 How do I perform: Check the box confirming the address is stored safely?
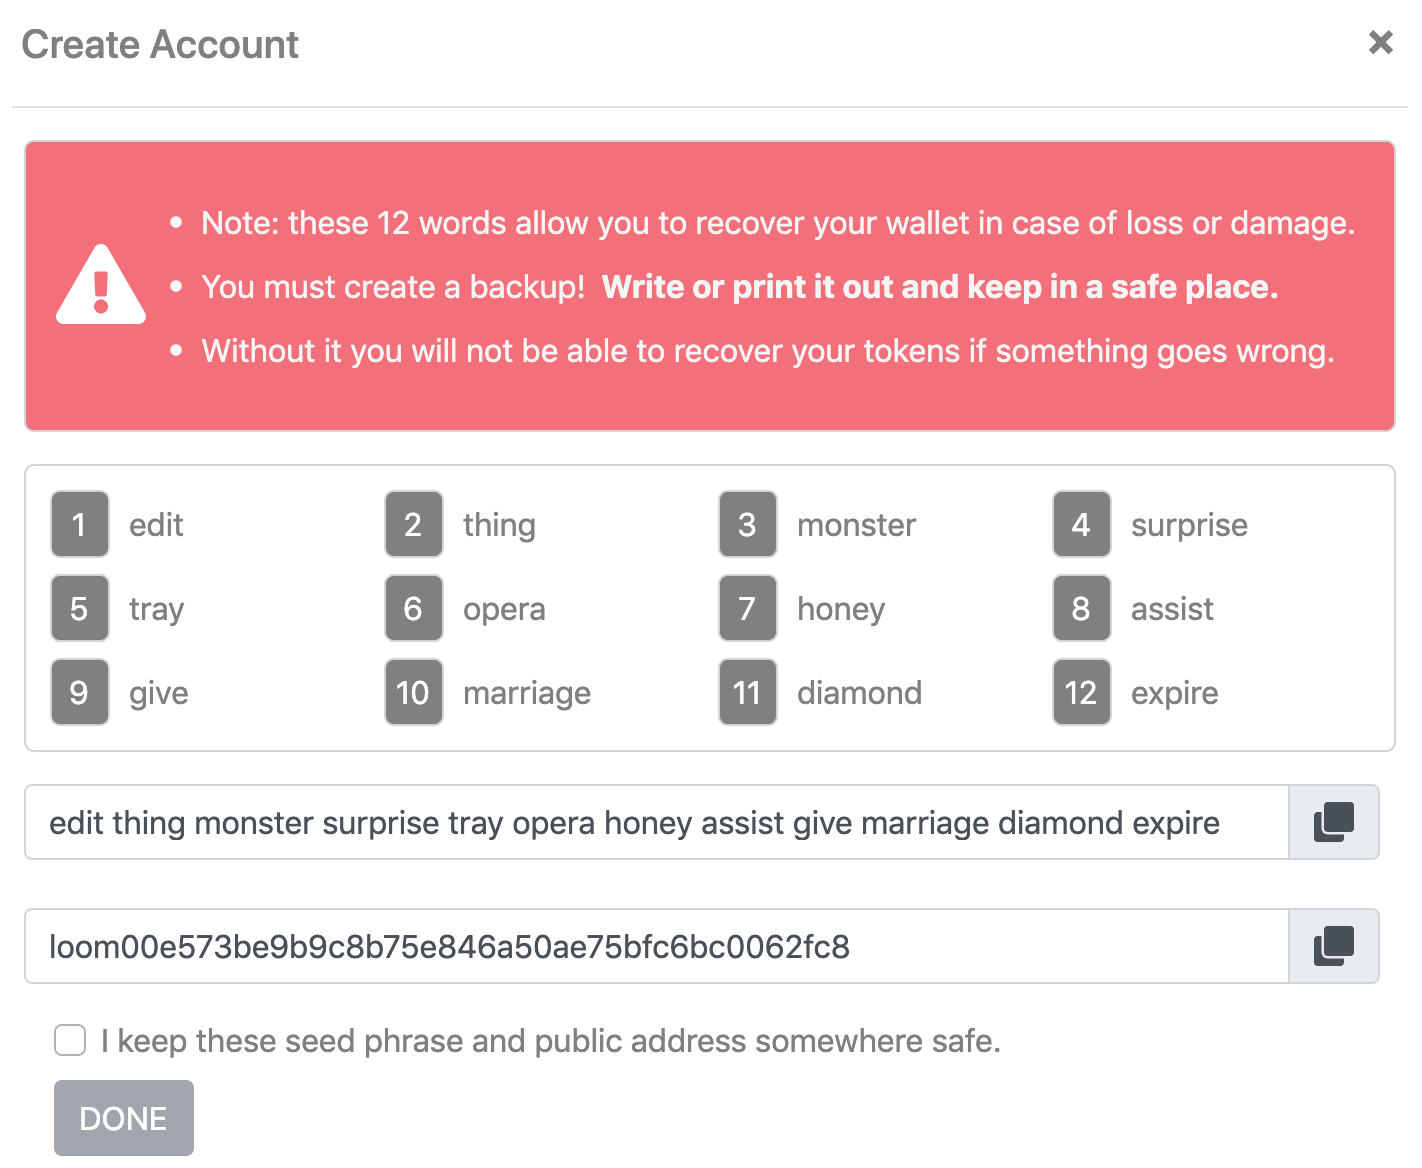click(x=69, y=1040)
